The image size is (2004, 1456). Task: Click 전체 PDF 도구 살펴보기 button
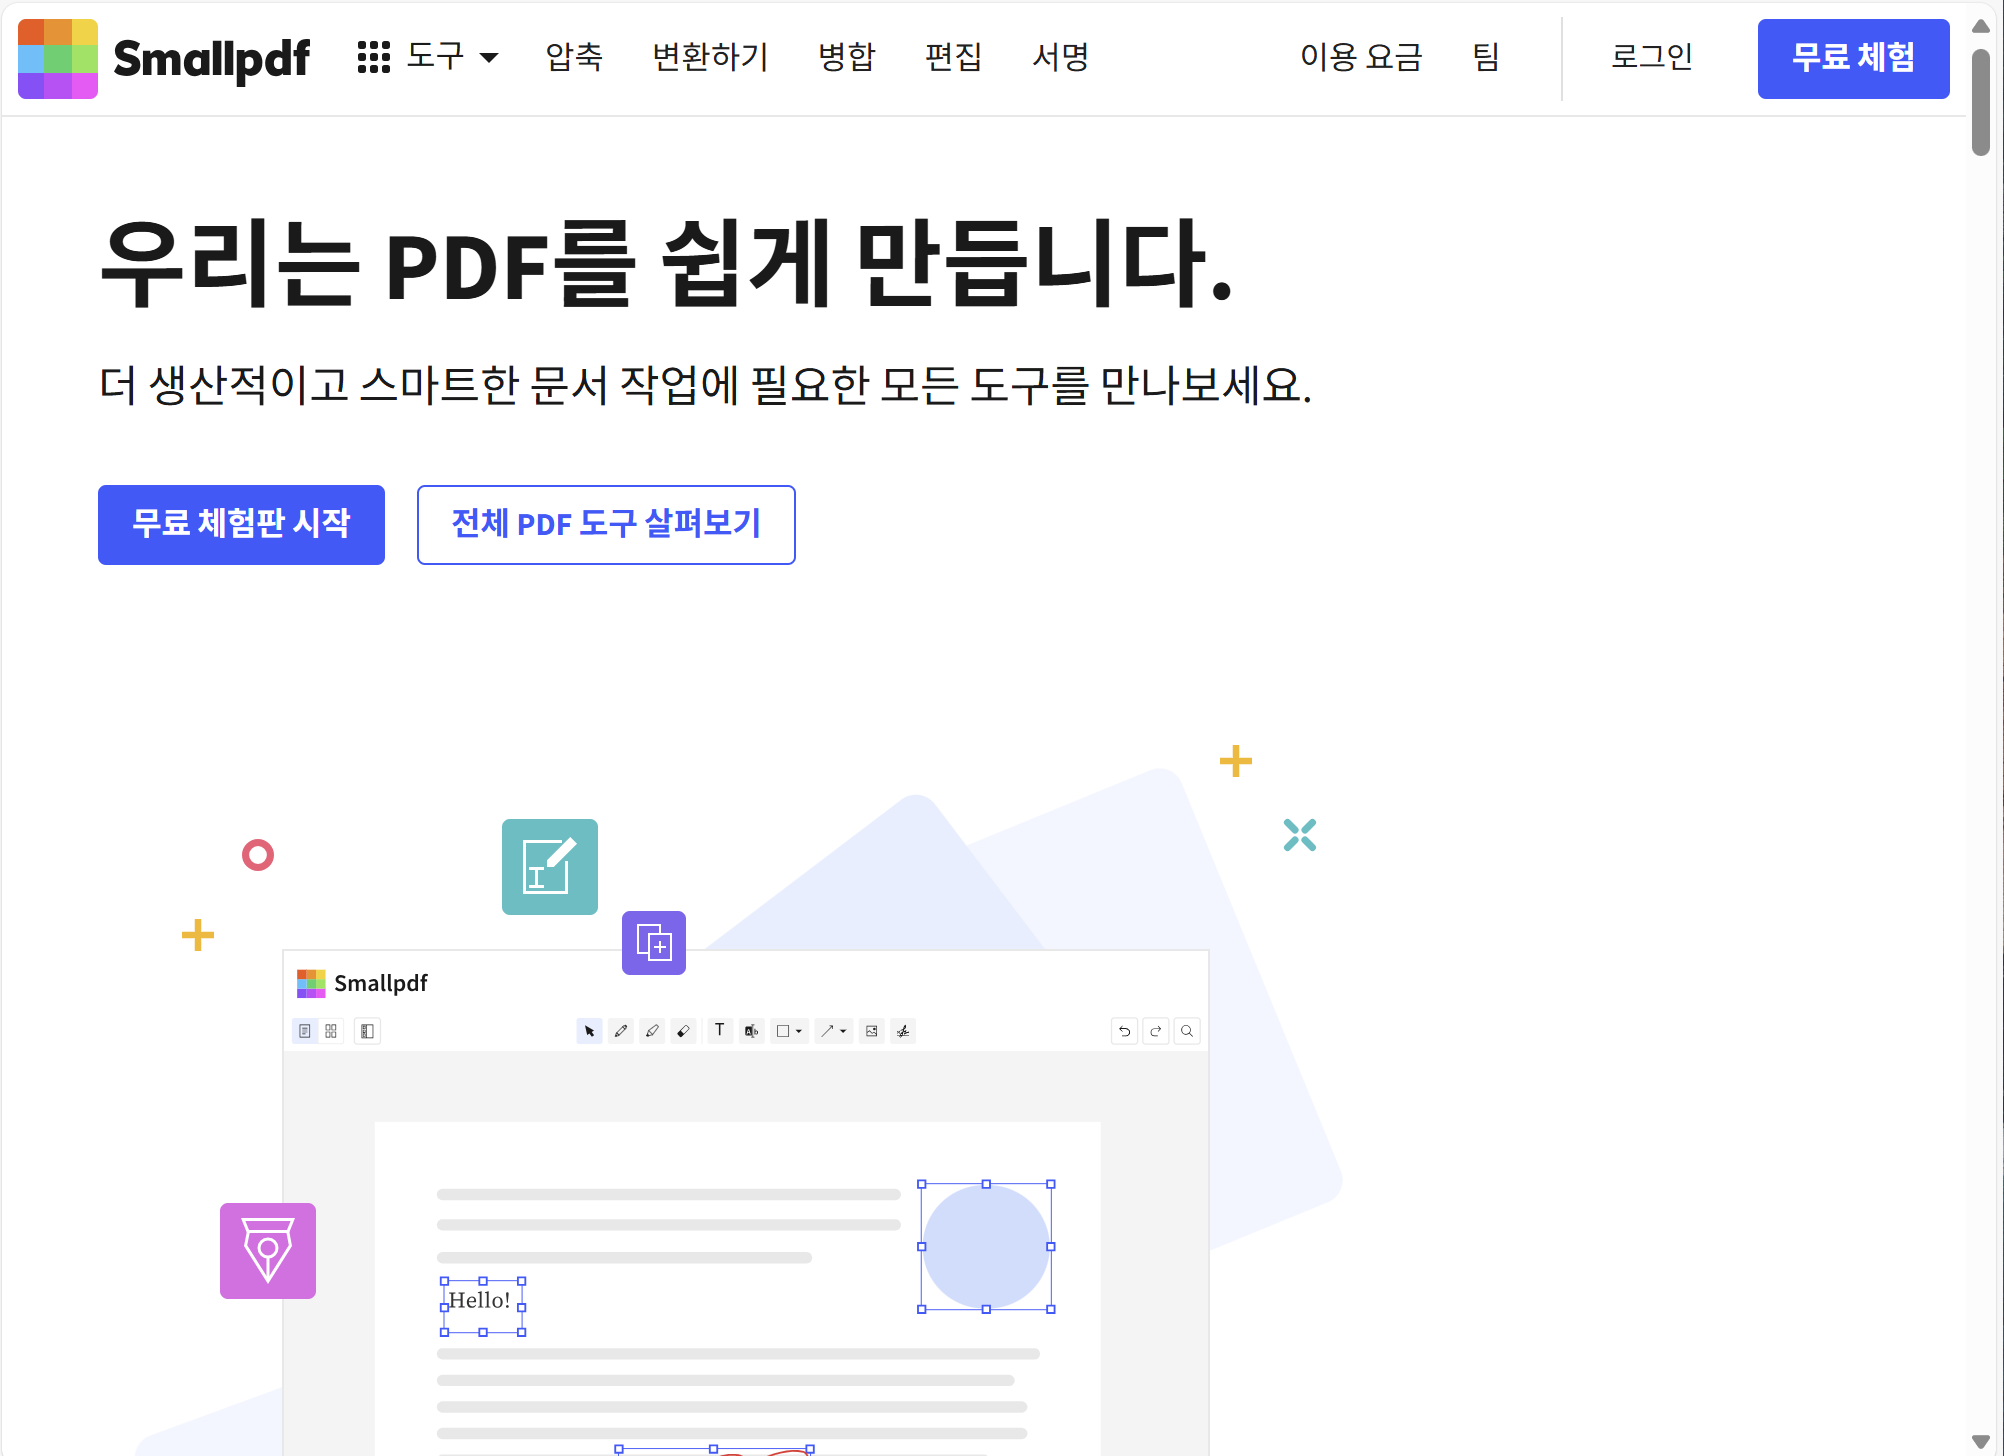[606, 524]
